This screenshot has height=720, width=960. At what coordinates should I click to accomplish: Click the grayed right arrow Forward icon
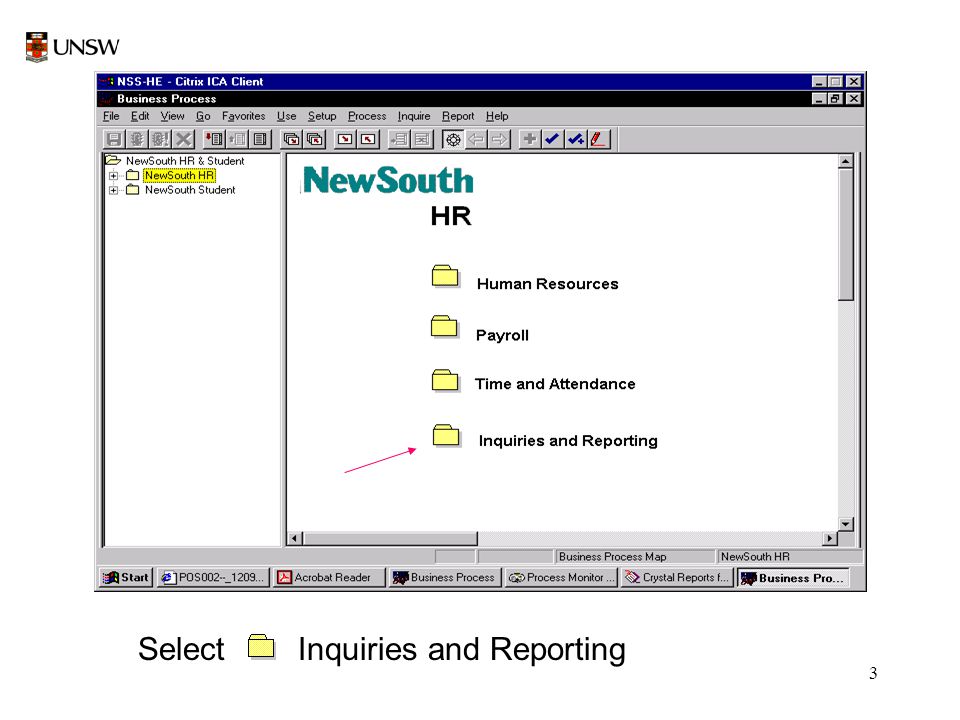(500, 139)
